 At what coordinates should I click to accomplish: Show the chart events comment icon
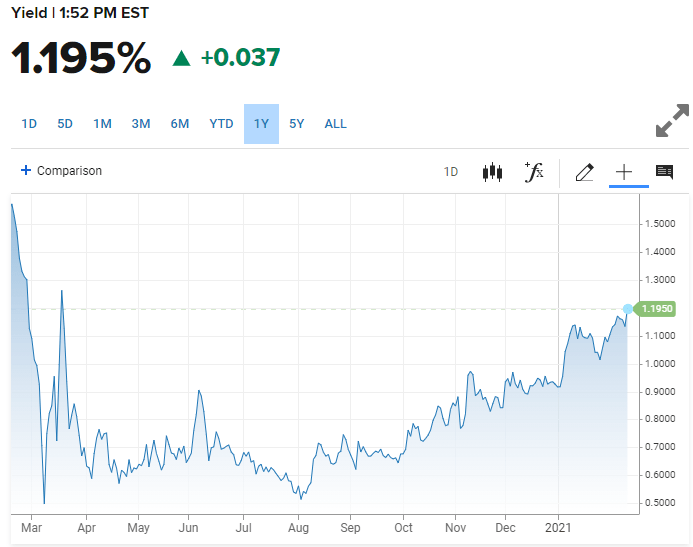click(664, 172)
